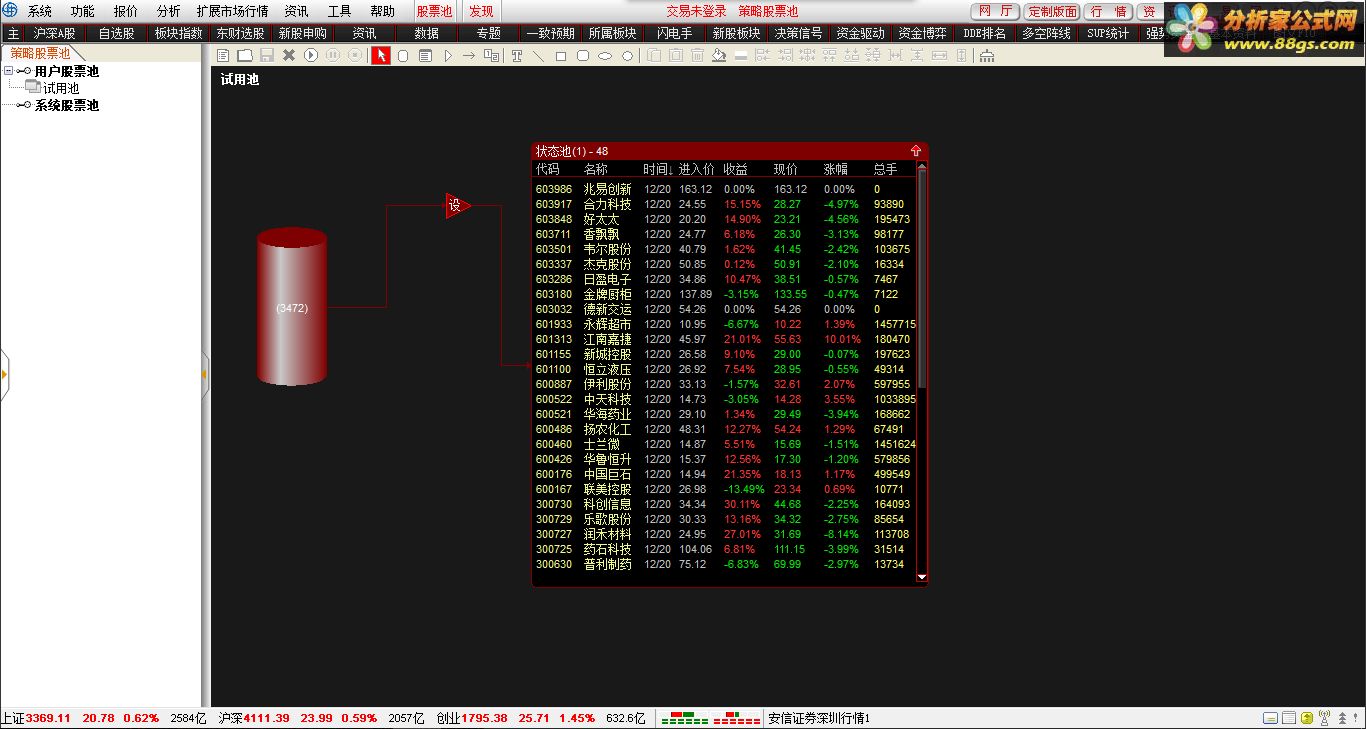Click the numbered ordering tool icon
This screenshot has height=729, width=1366.
tap(491, 56)
